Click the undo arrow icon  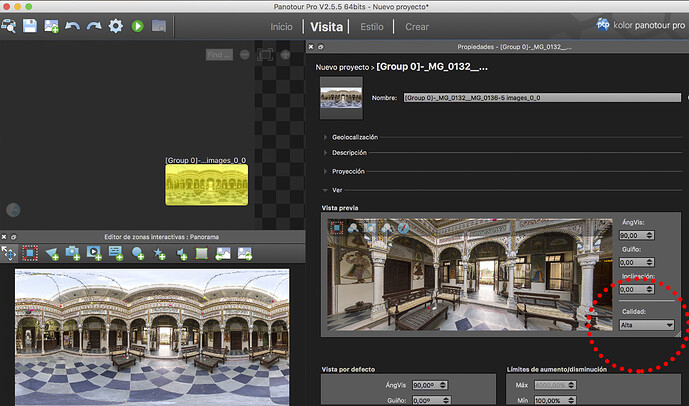coord(73,25)
